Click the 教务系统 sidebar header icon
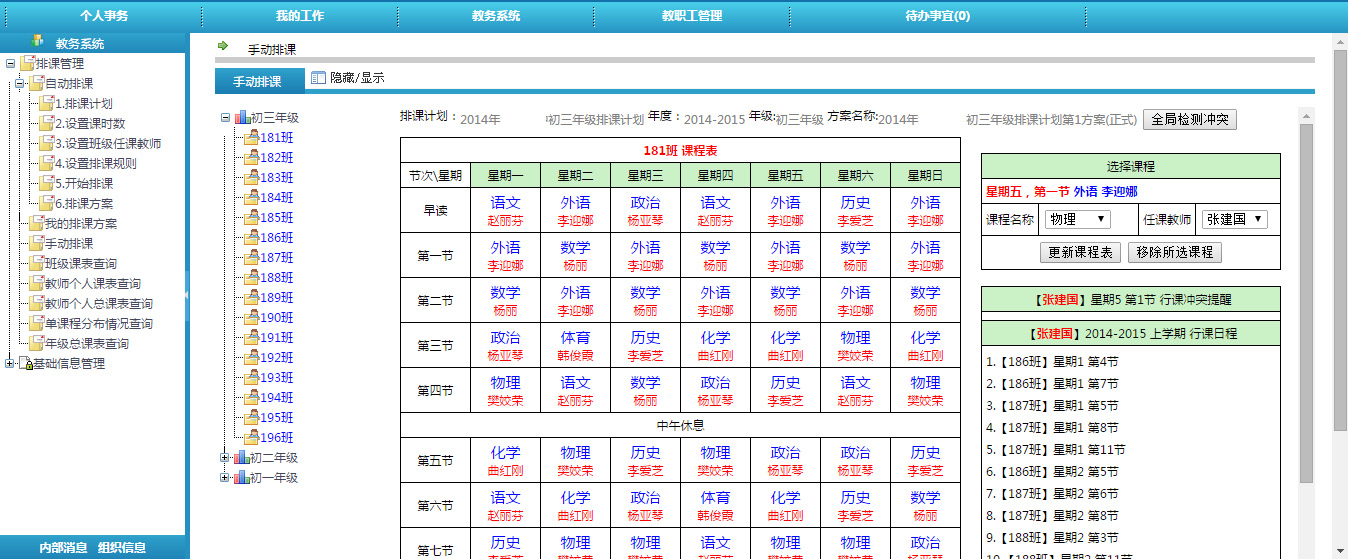The image size is (1348, 559). click(x=38, y=41)
